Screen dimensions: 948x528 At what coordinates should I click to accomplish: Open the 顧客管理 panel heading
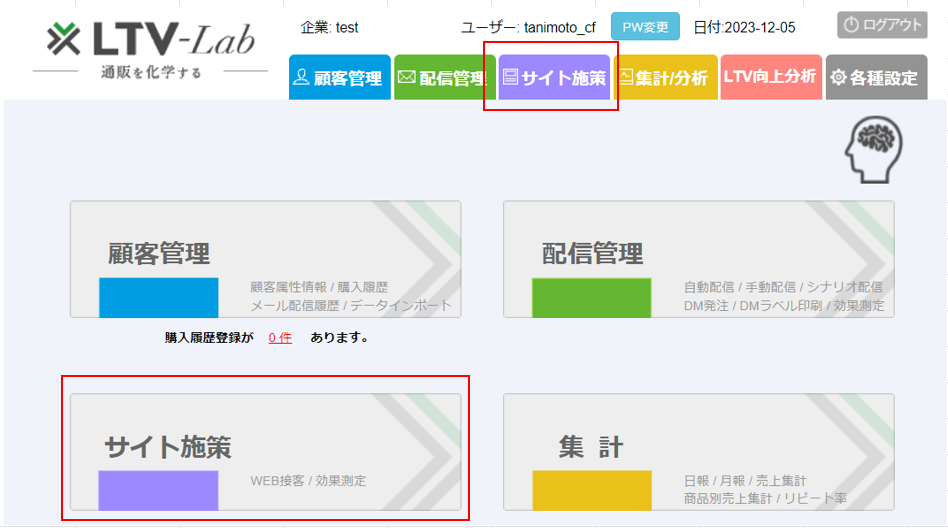coord(159,253)
